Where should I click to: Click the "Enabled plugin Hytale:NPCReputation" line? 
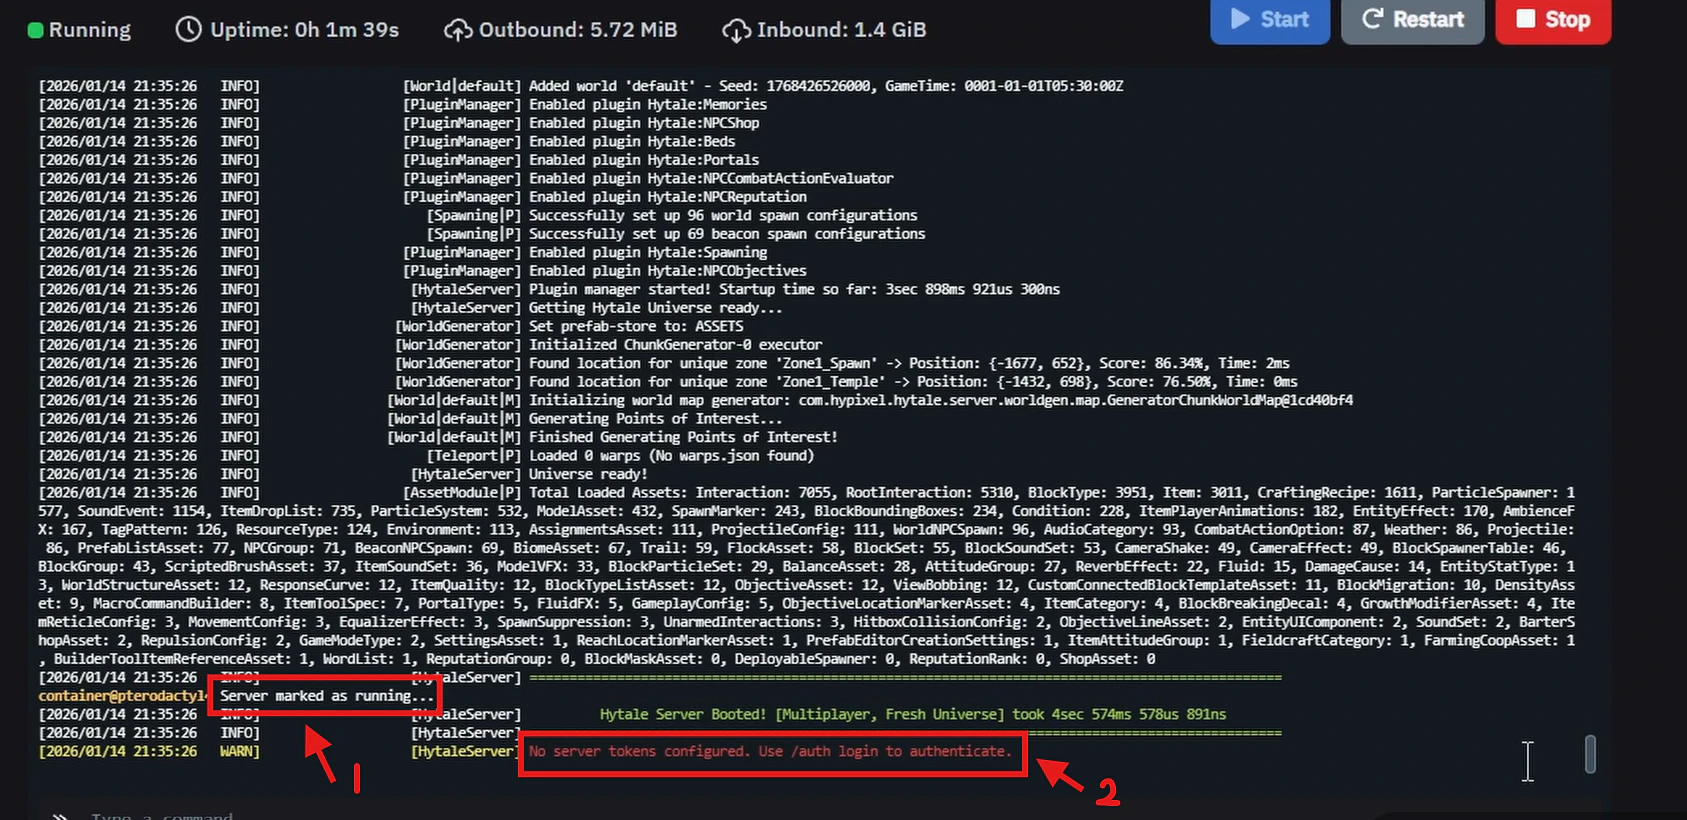(x=668, y=197)
